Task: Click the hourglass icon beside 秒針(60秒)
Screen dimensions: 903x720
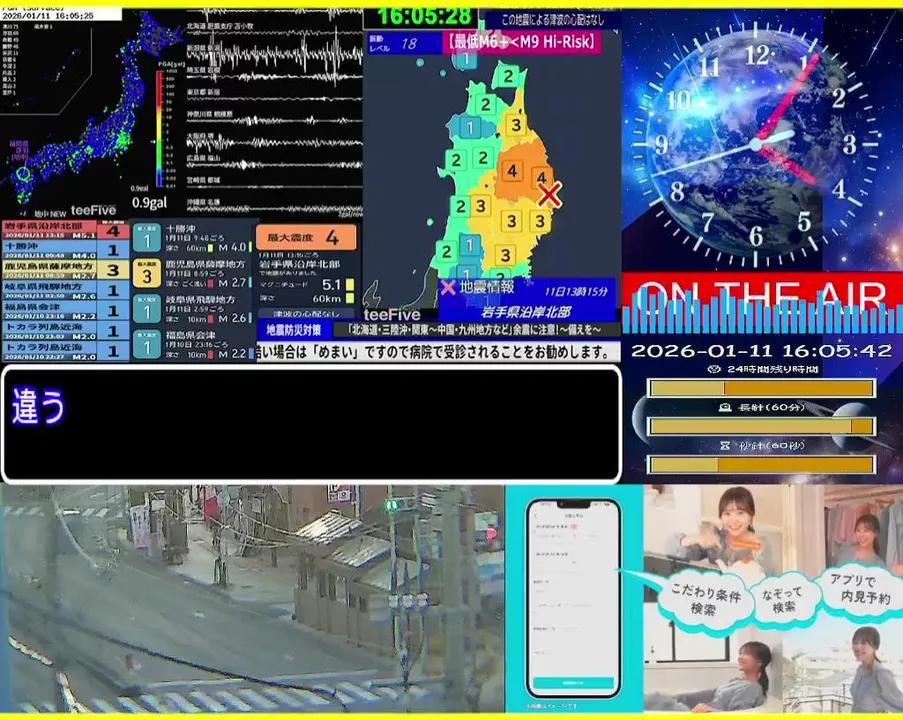Action: [725, 445]
